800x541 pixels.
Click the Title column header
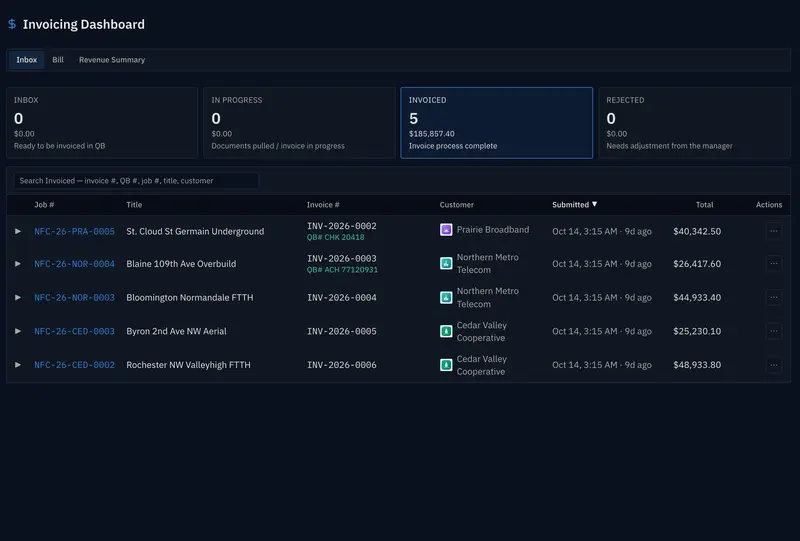pos(134,205)
